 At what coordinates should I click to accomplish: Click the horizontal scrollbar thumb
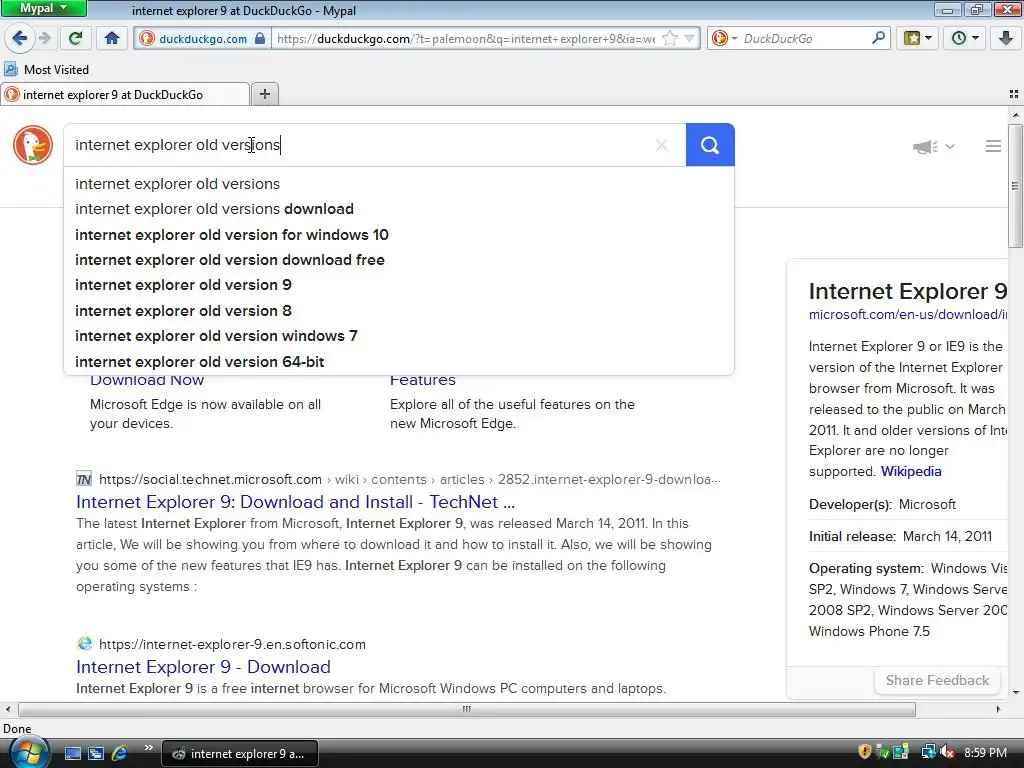pos(466,709)
